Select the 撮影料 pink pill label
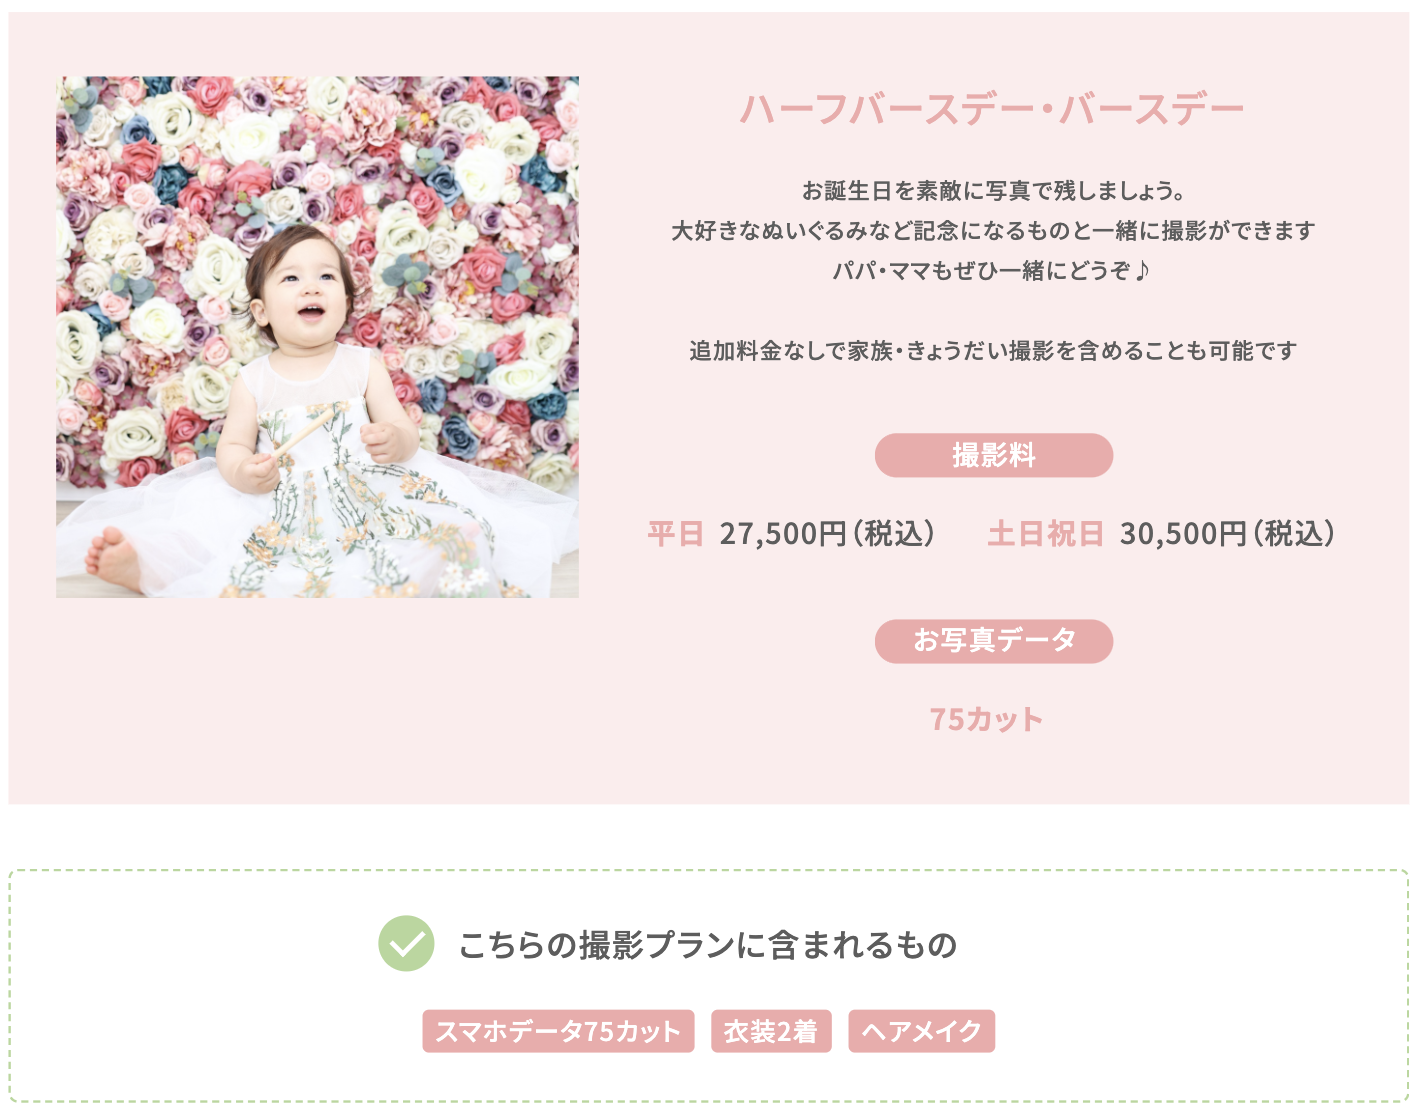1424x1114 pixels. [x=994, y=455]
